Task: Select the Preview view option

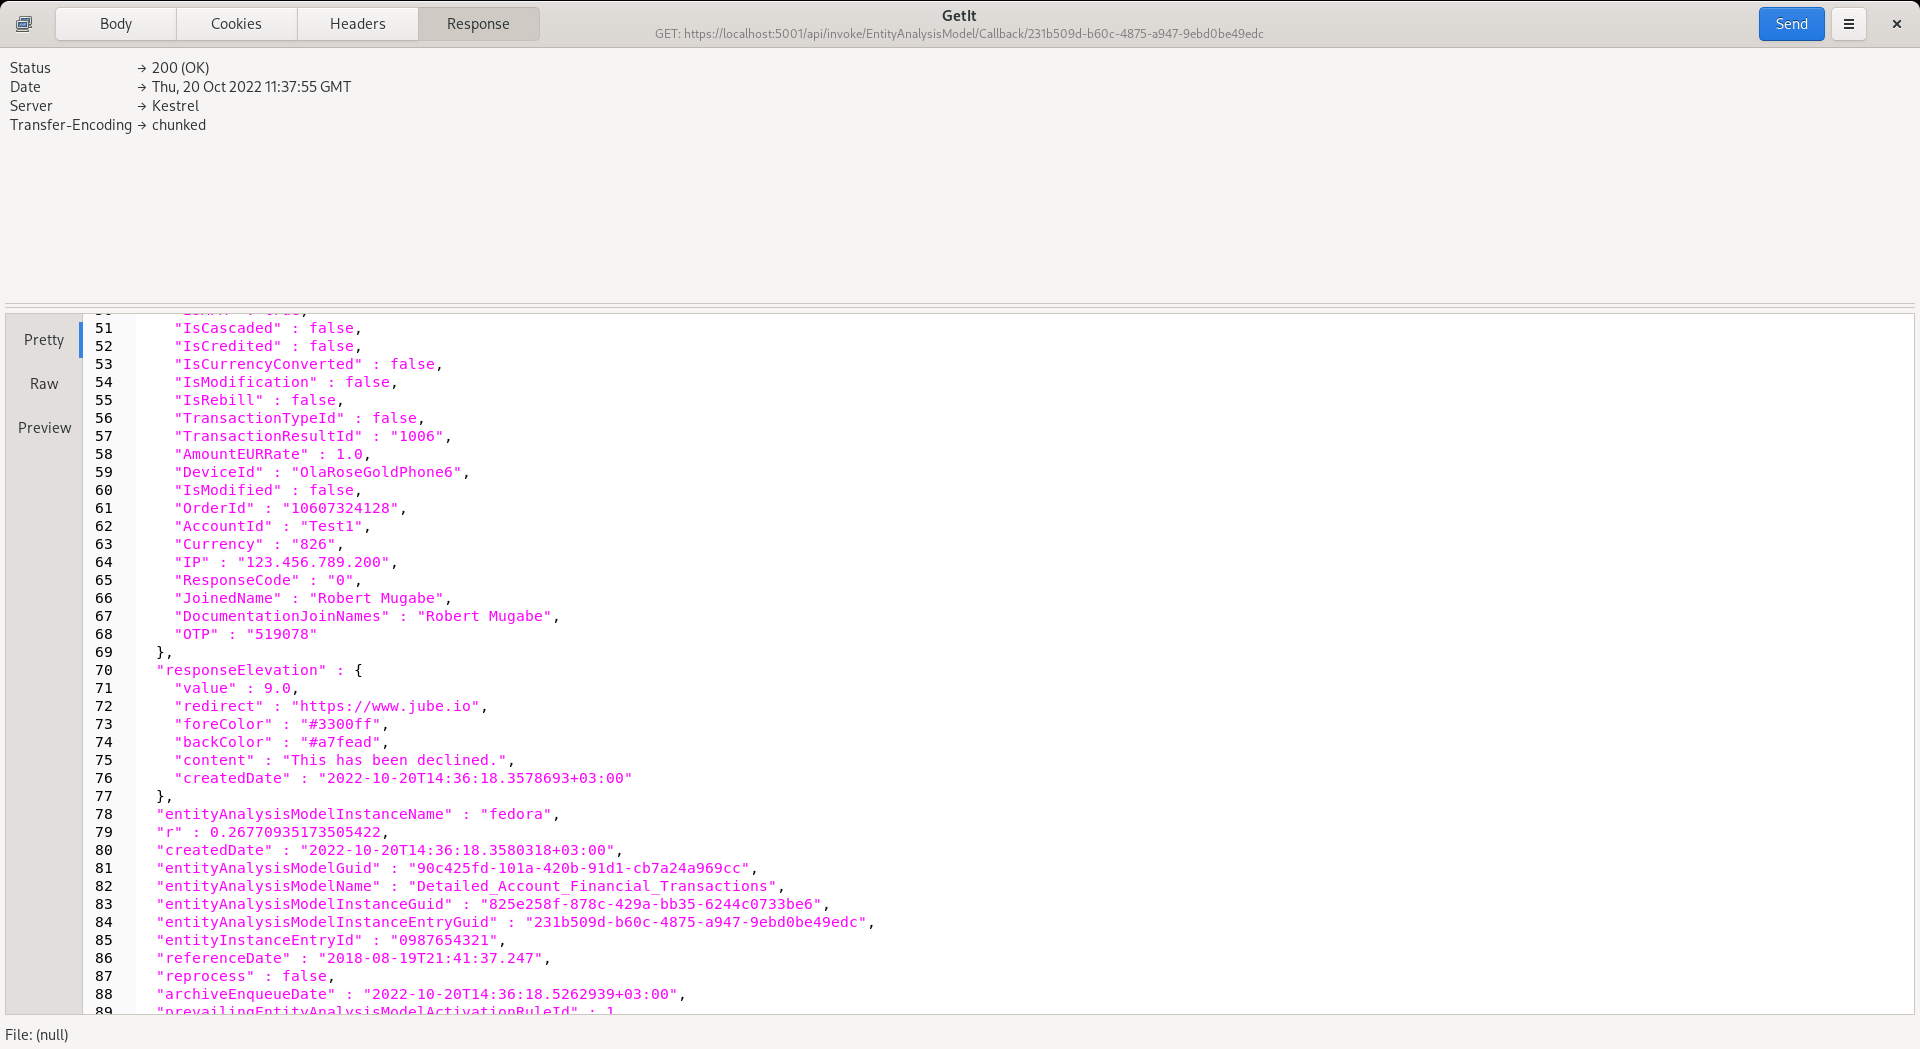Action: tap(44, 428)
